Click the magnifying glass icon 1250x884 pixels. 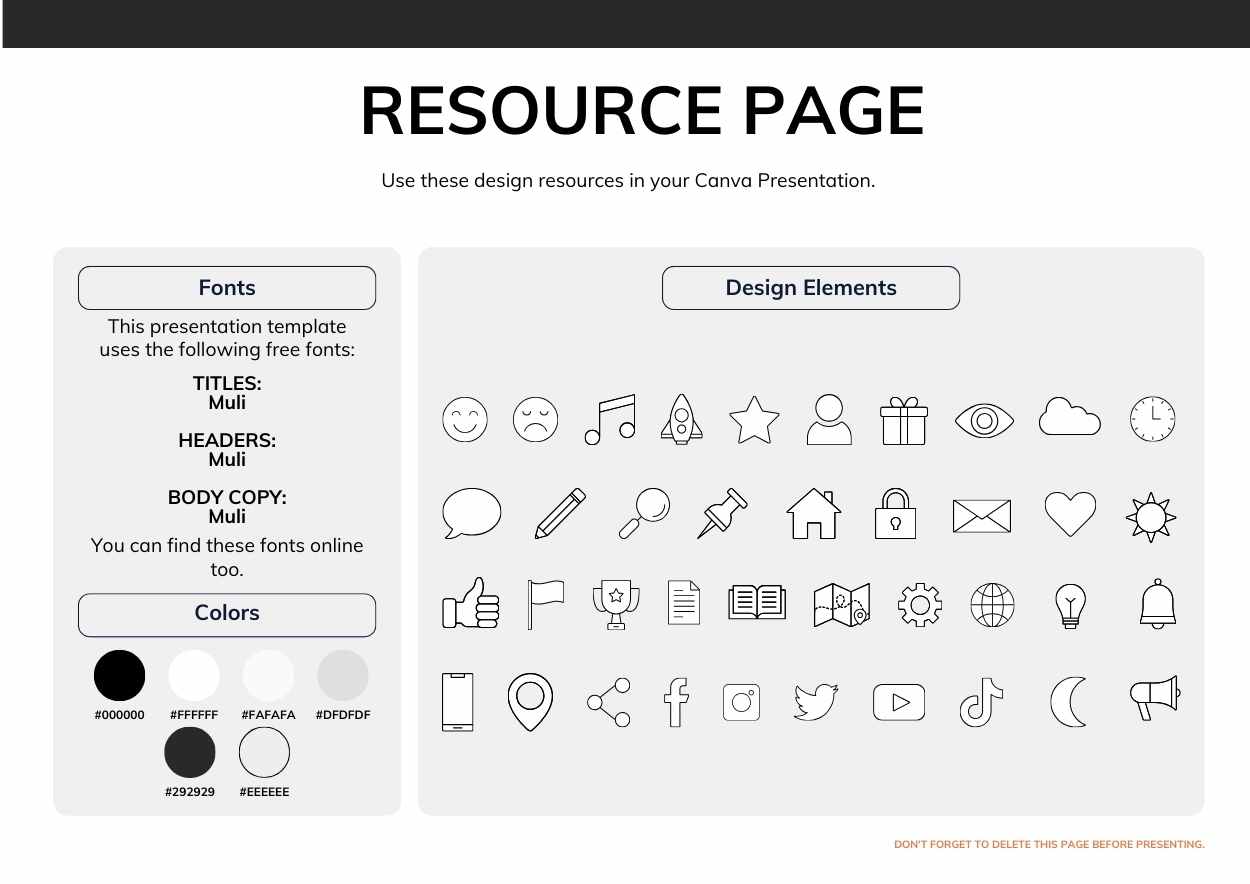tap(643, 514)
